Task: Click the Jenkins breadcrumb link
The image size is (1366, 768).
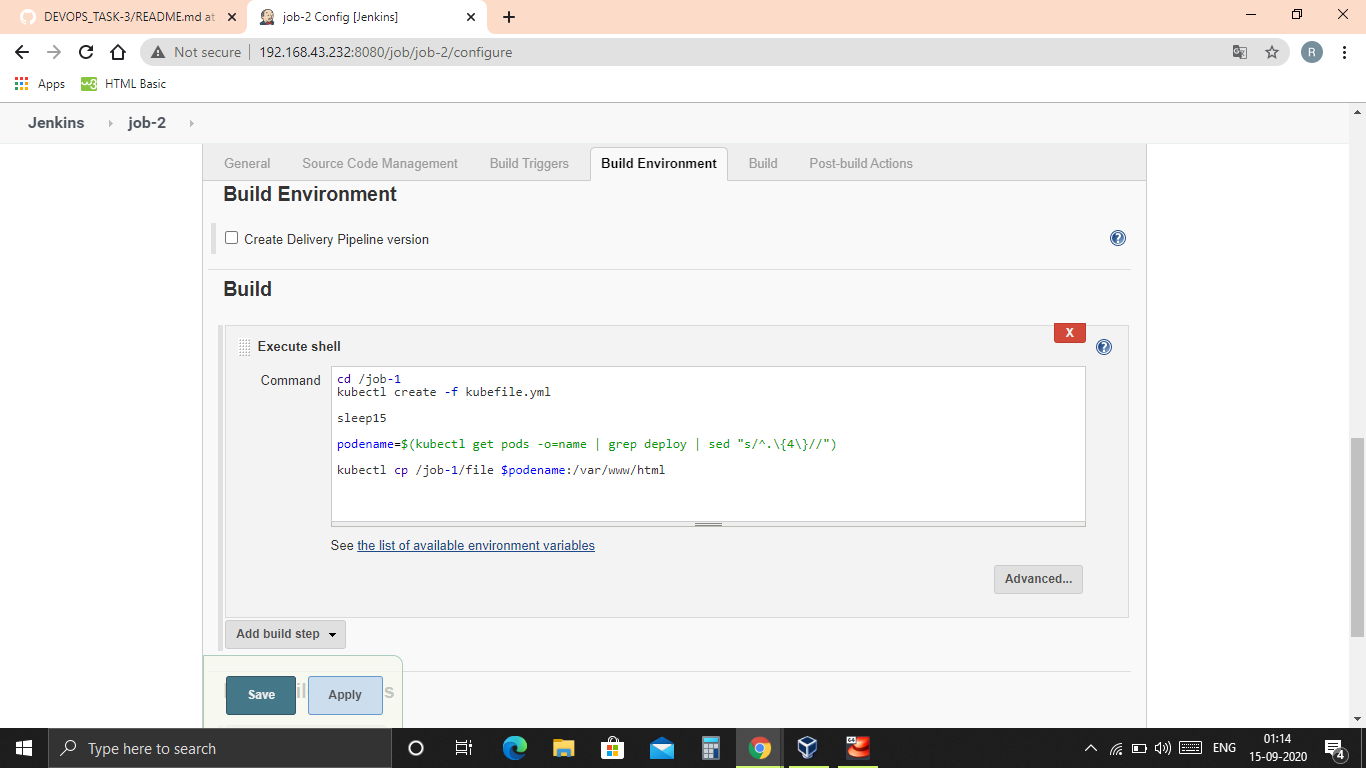Action: [56, 123]
